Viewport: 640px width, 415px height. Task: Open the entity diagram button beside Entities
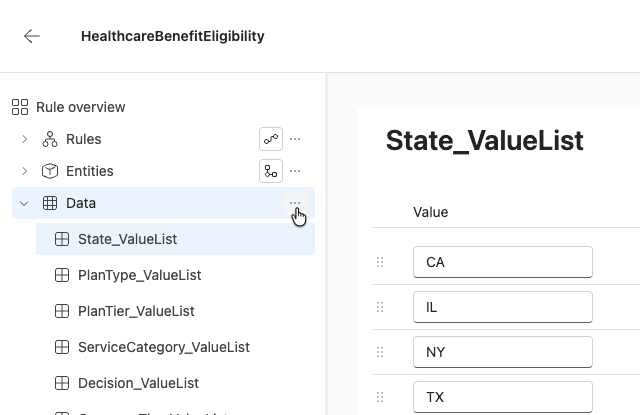271,171
